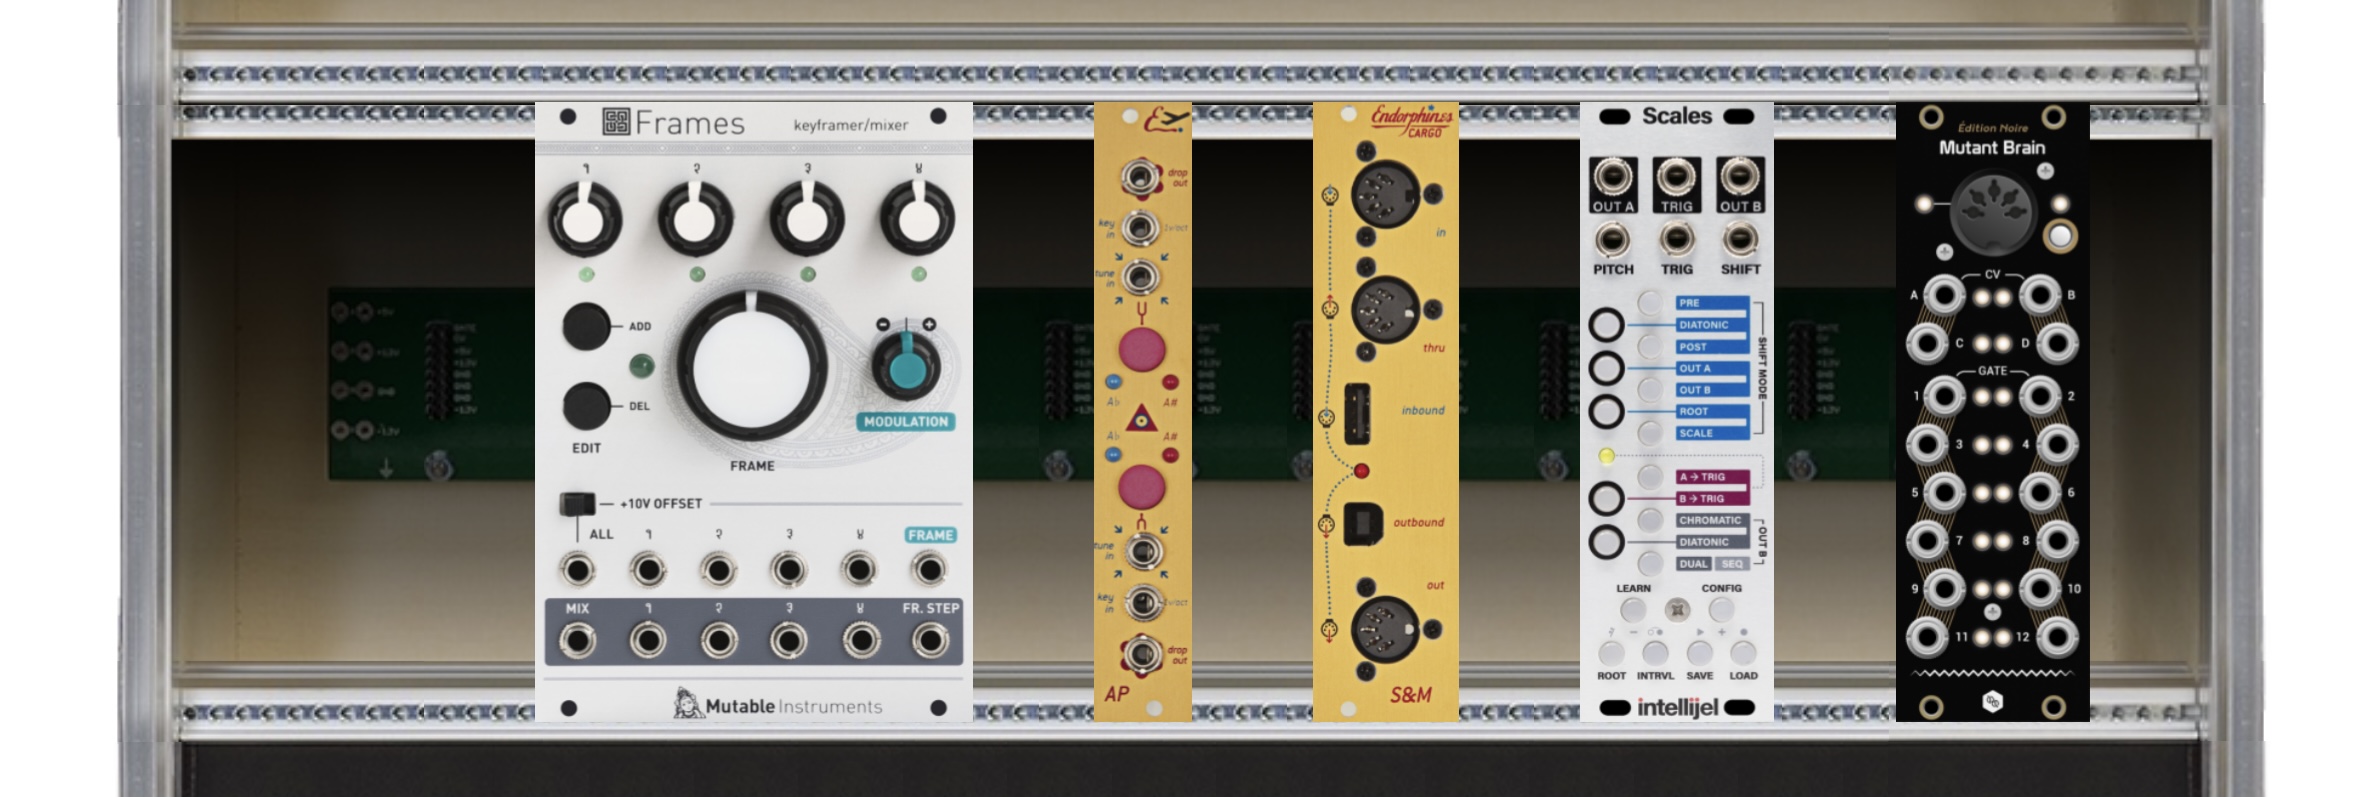This screenshot has height=797, width=2361.
Task: Click the PITCH input jack on Scales
Action: (x=1612, y=241)
